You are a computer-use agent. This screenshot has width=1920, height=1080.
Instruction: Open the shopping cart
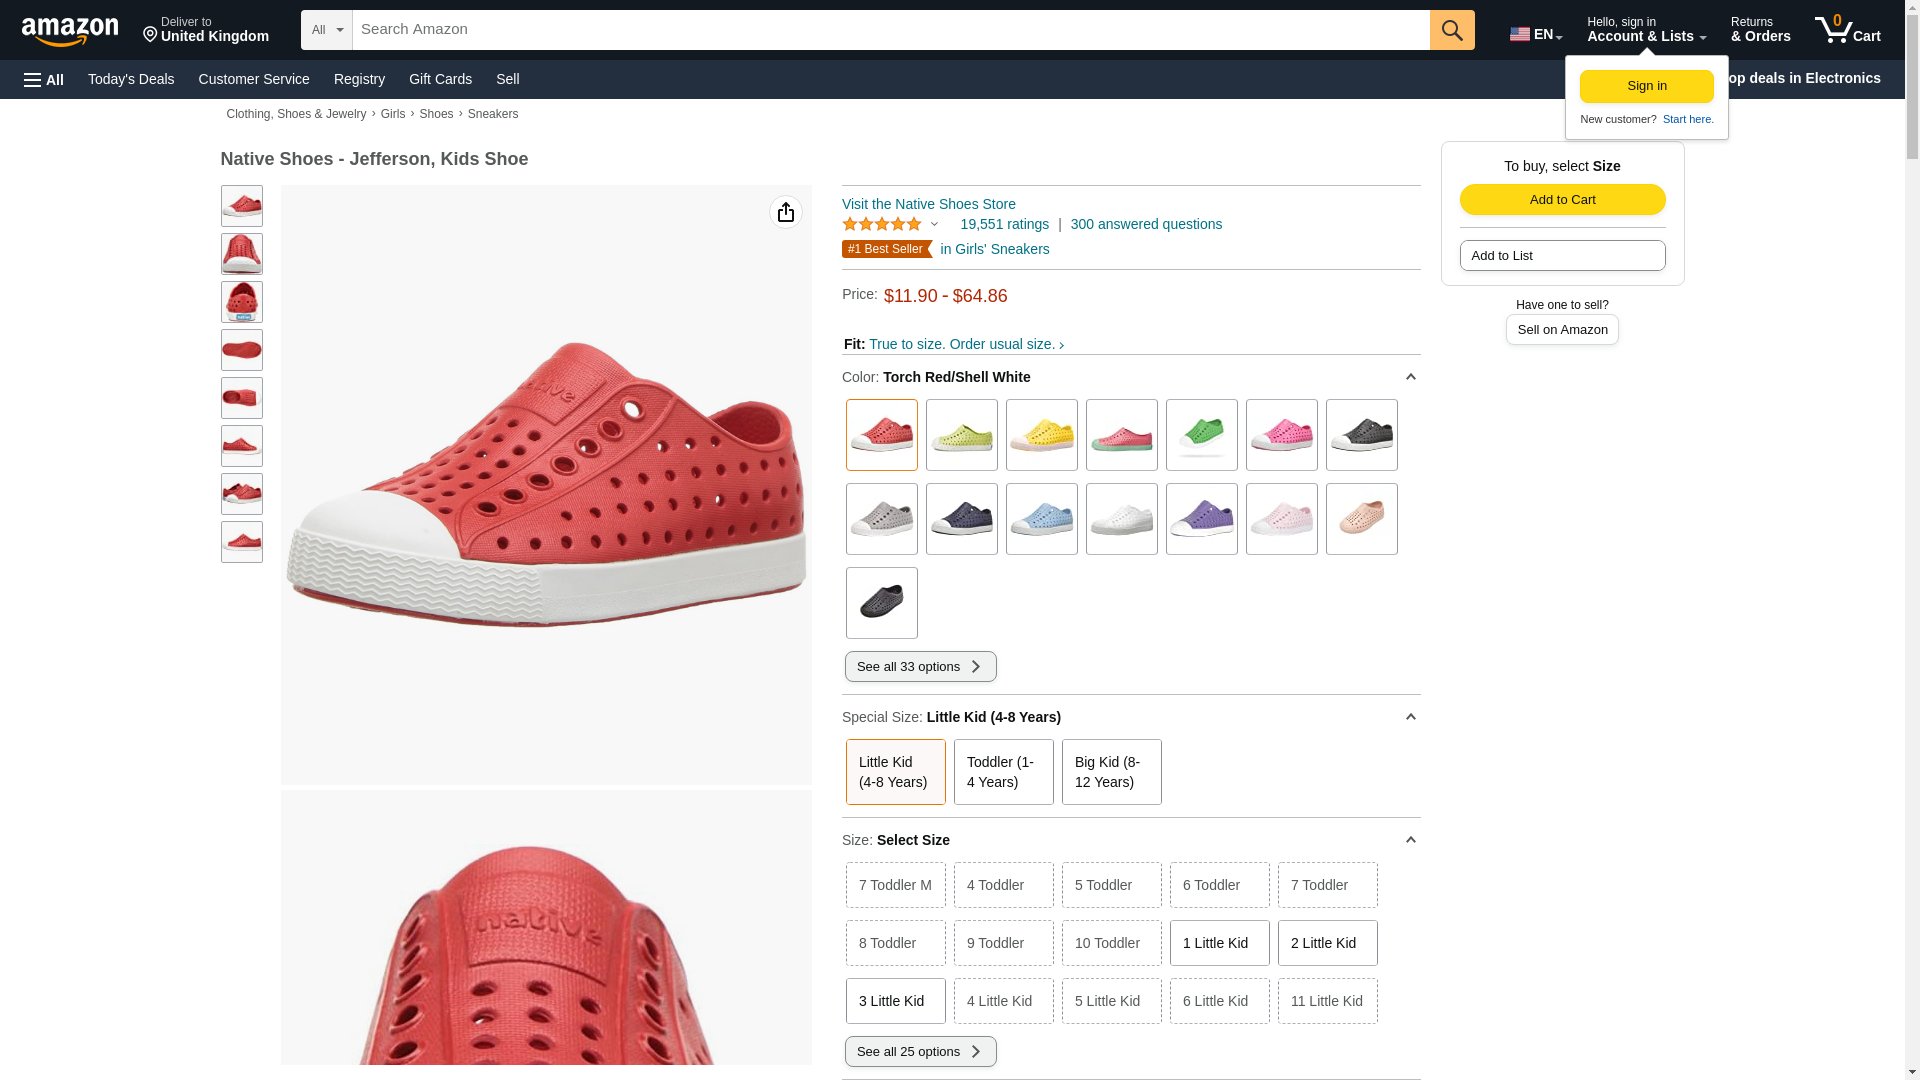1847,30
